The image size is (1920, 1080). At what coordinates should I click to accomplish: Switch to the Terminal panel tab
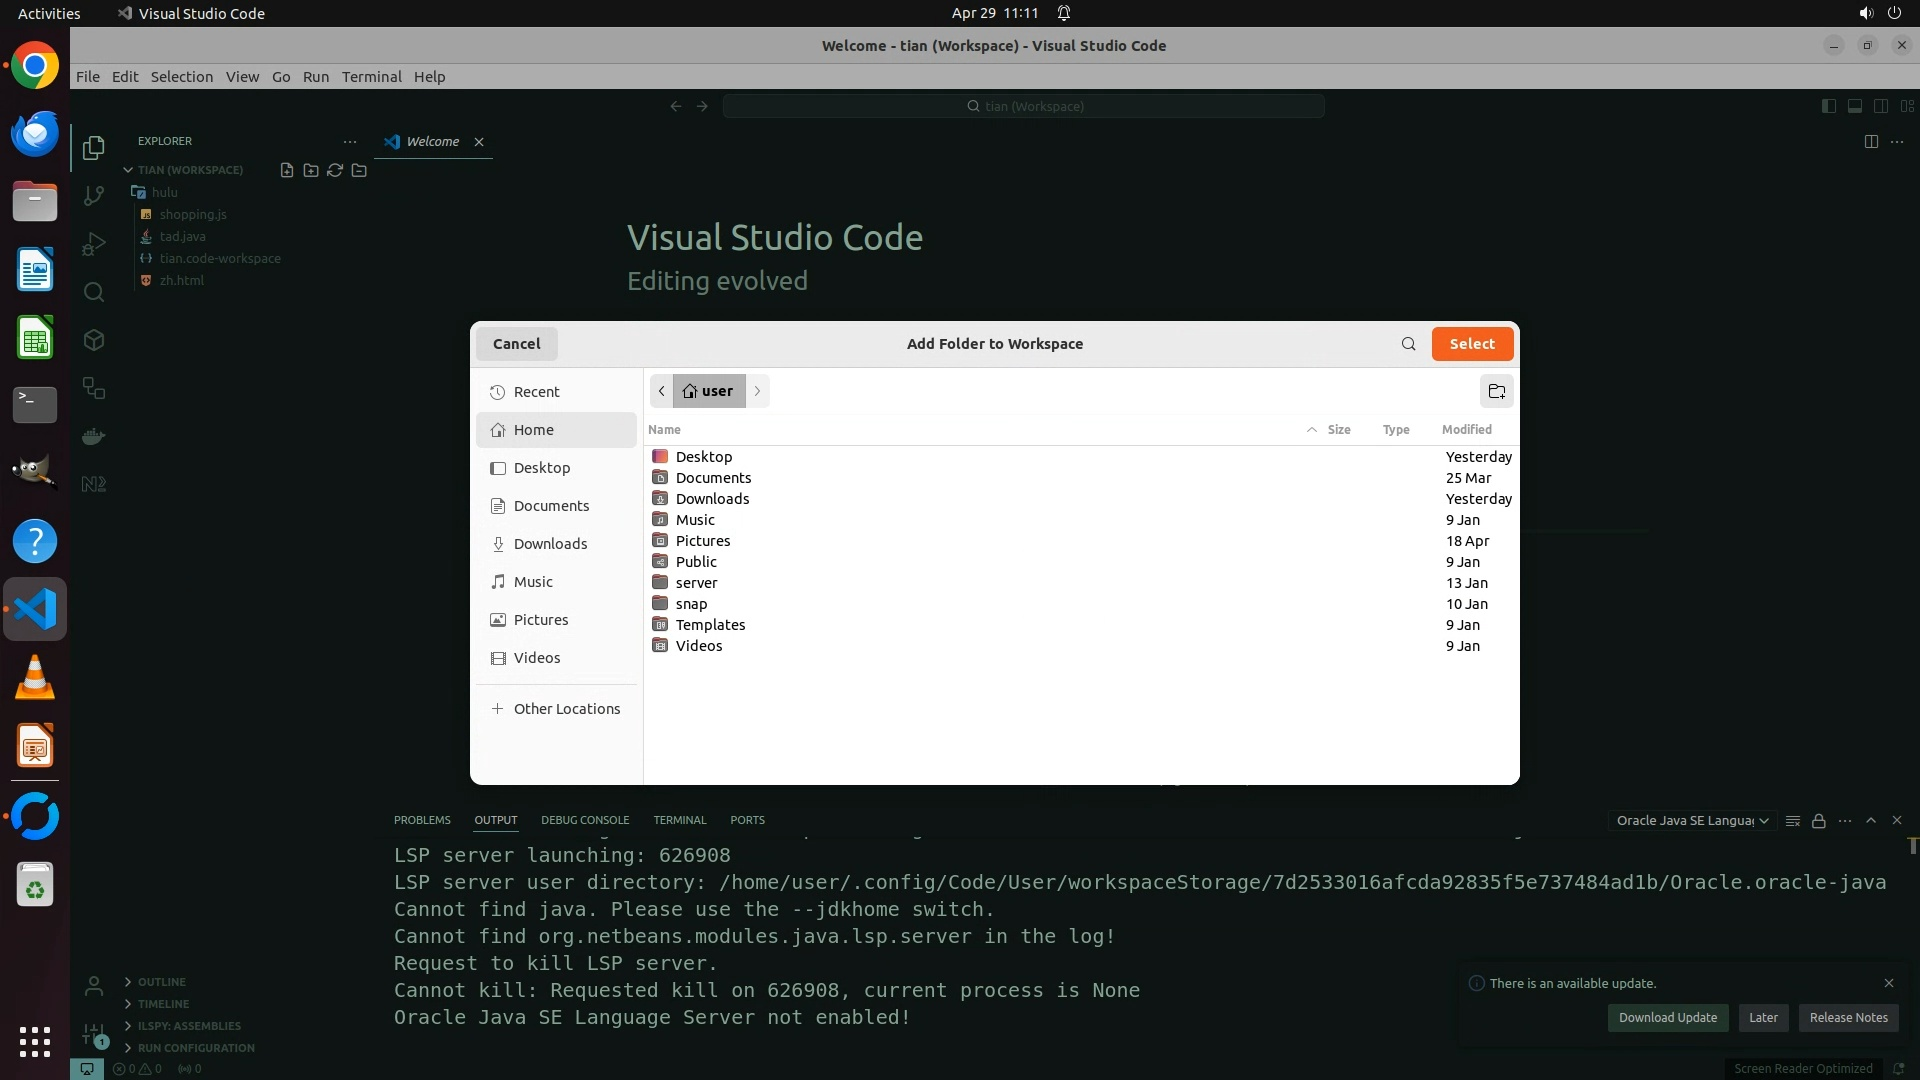pyautogui.click(x=679, y=820)
